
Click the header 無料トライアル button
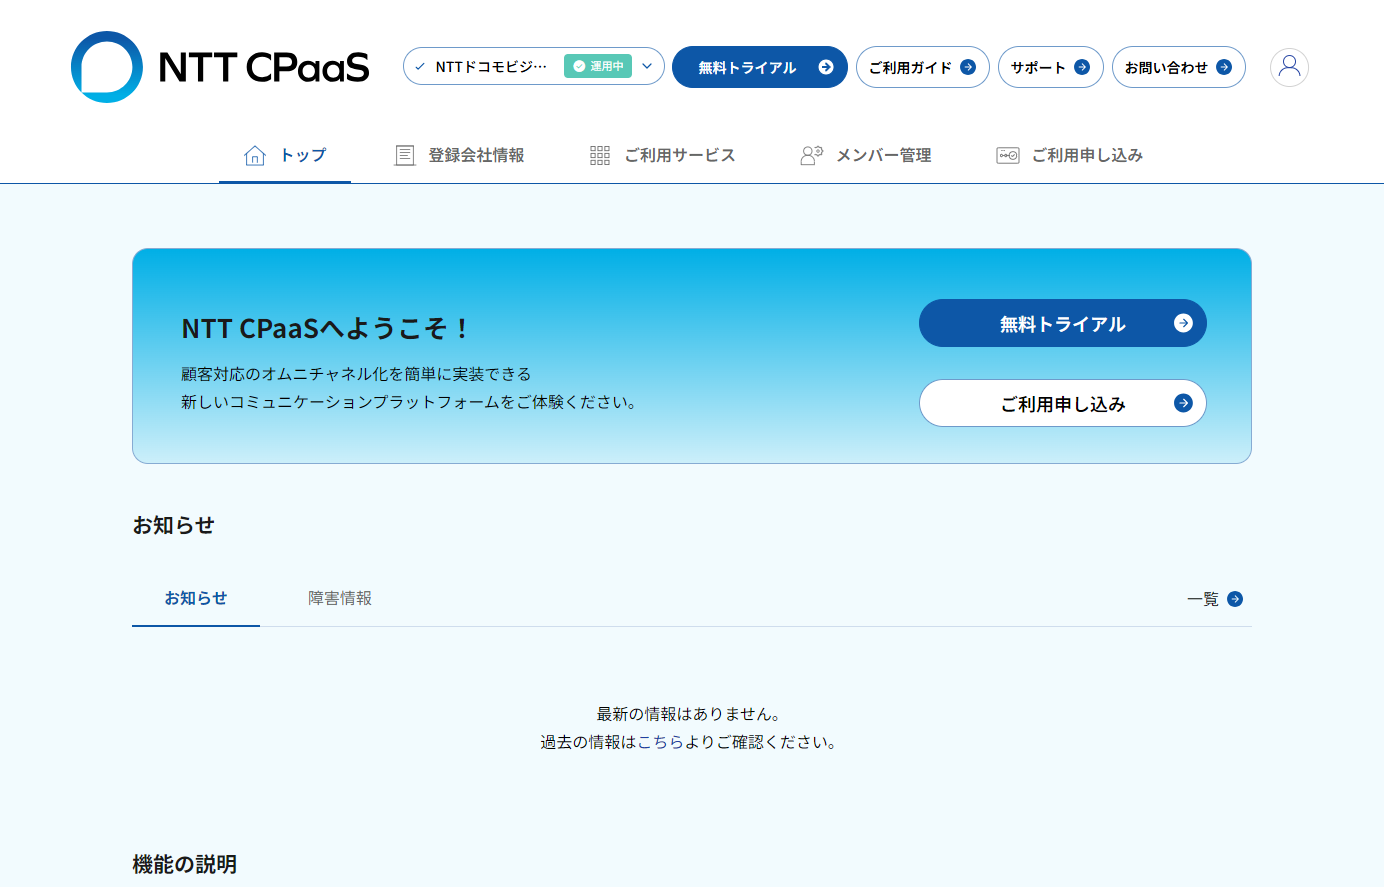[760, 67]
